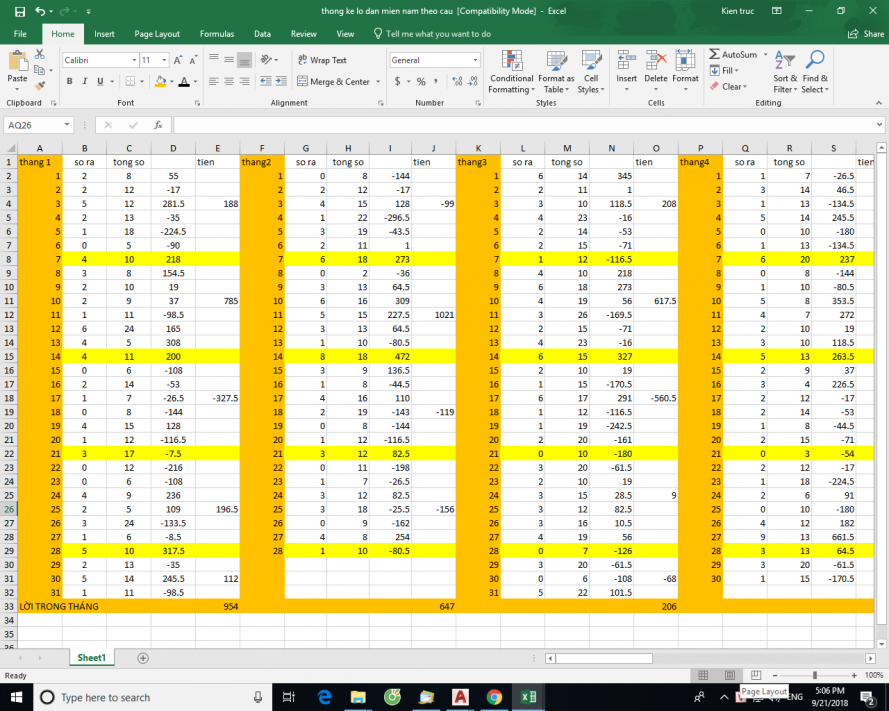Adjust the zoom slider handle
The width and height of the screenshot is (889, 711).
click(815, 675)
